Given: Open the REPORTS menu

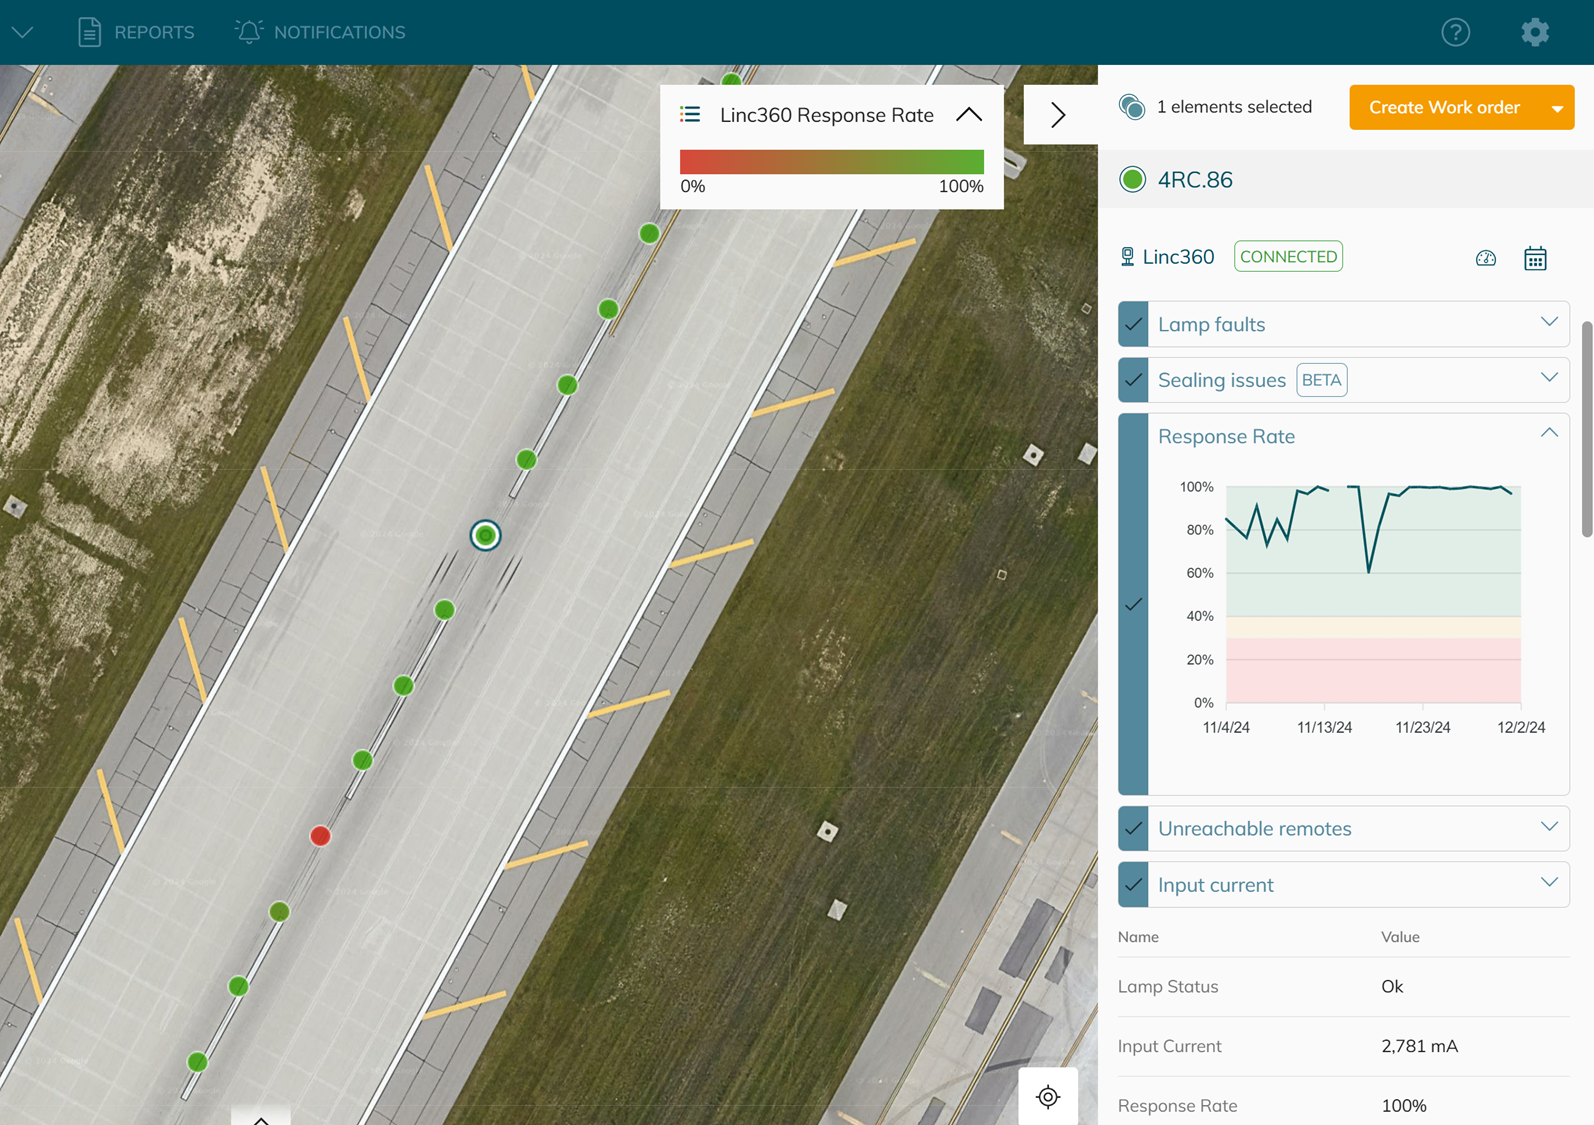Looking at the screenshot, I should tap(136, 32).
